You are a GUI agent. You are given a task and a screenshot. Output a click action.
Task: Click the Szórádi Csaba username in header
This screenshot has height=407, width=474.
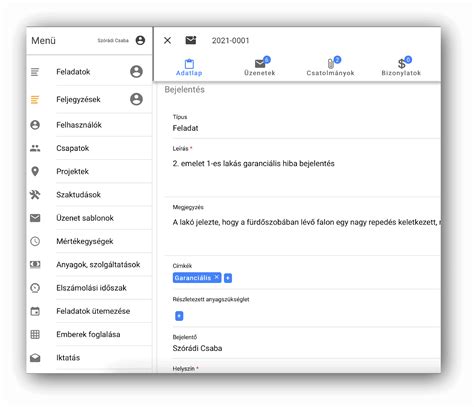tap(113, 40)
